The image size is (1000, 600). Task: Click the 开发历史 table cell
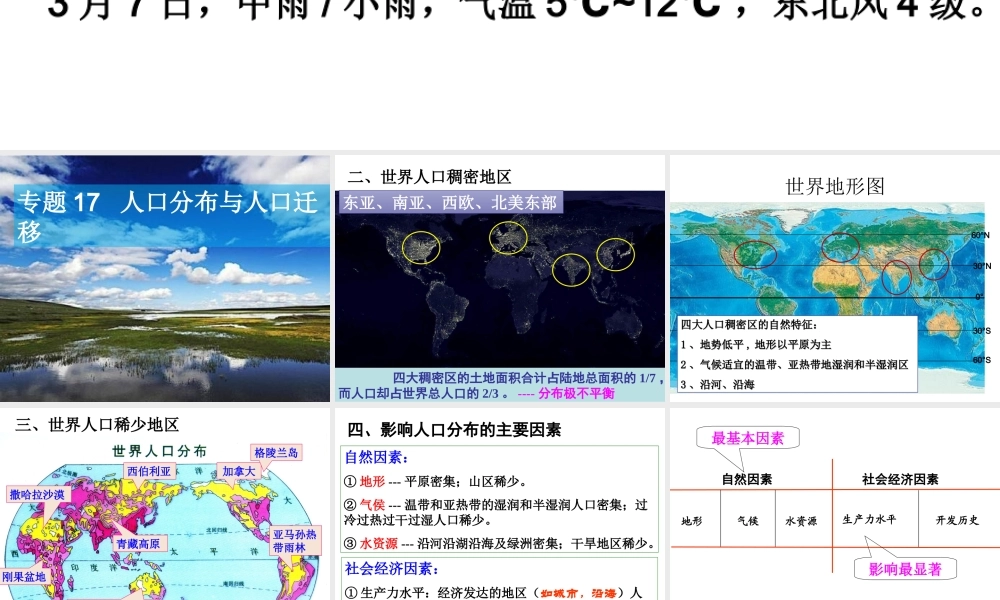[957, 520]
